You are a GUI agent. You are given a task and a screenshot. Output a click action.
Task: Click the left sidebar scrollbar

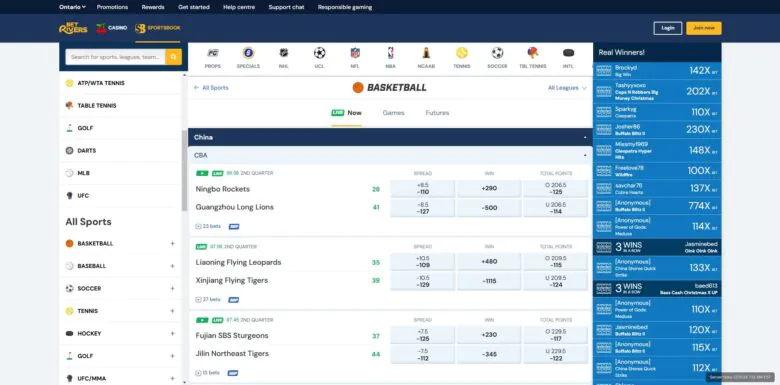(185, 170)
